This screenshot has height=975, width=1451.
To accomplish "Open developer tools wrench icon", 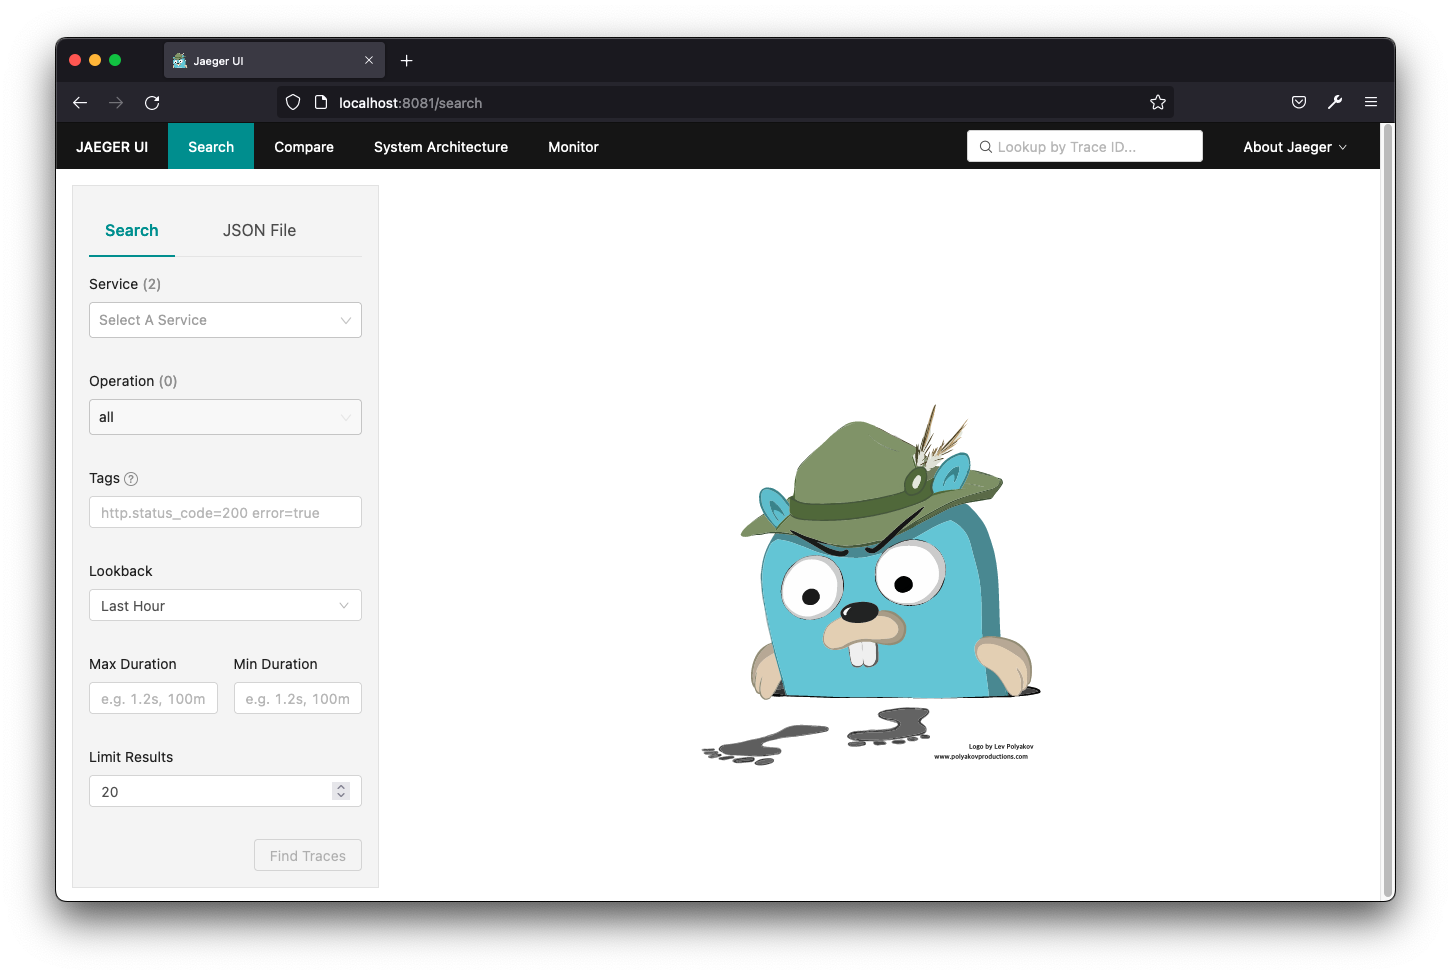I will coord(1335,102).
